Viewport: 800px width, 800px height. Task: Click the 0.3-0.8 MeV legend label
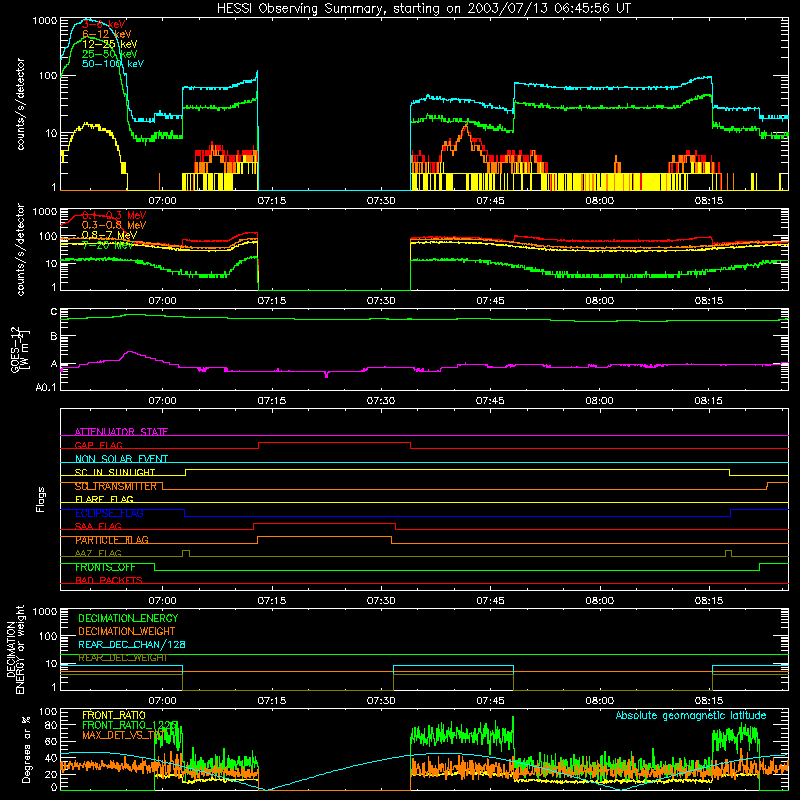coord(114,225)
